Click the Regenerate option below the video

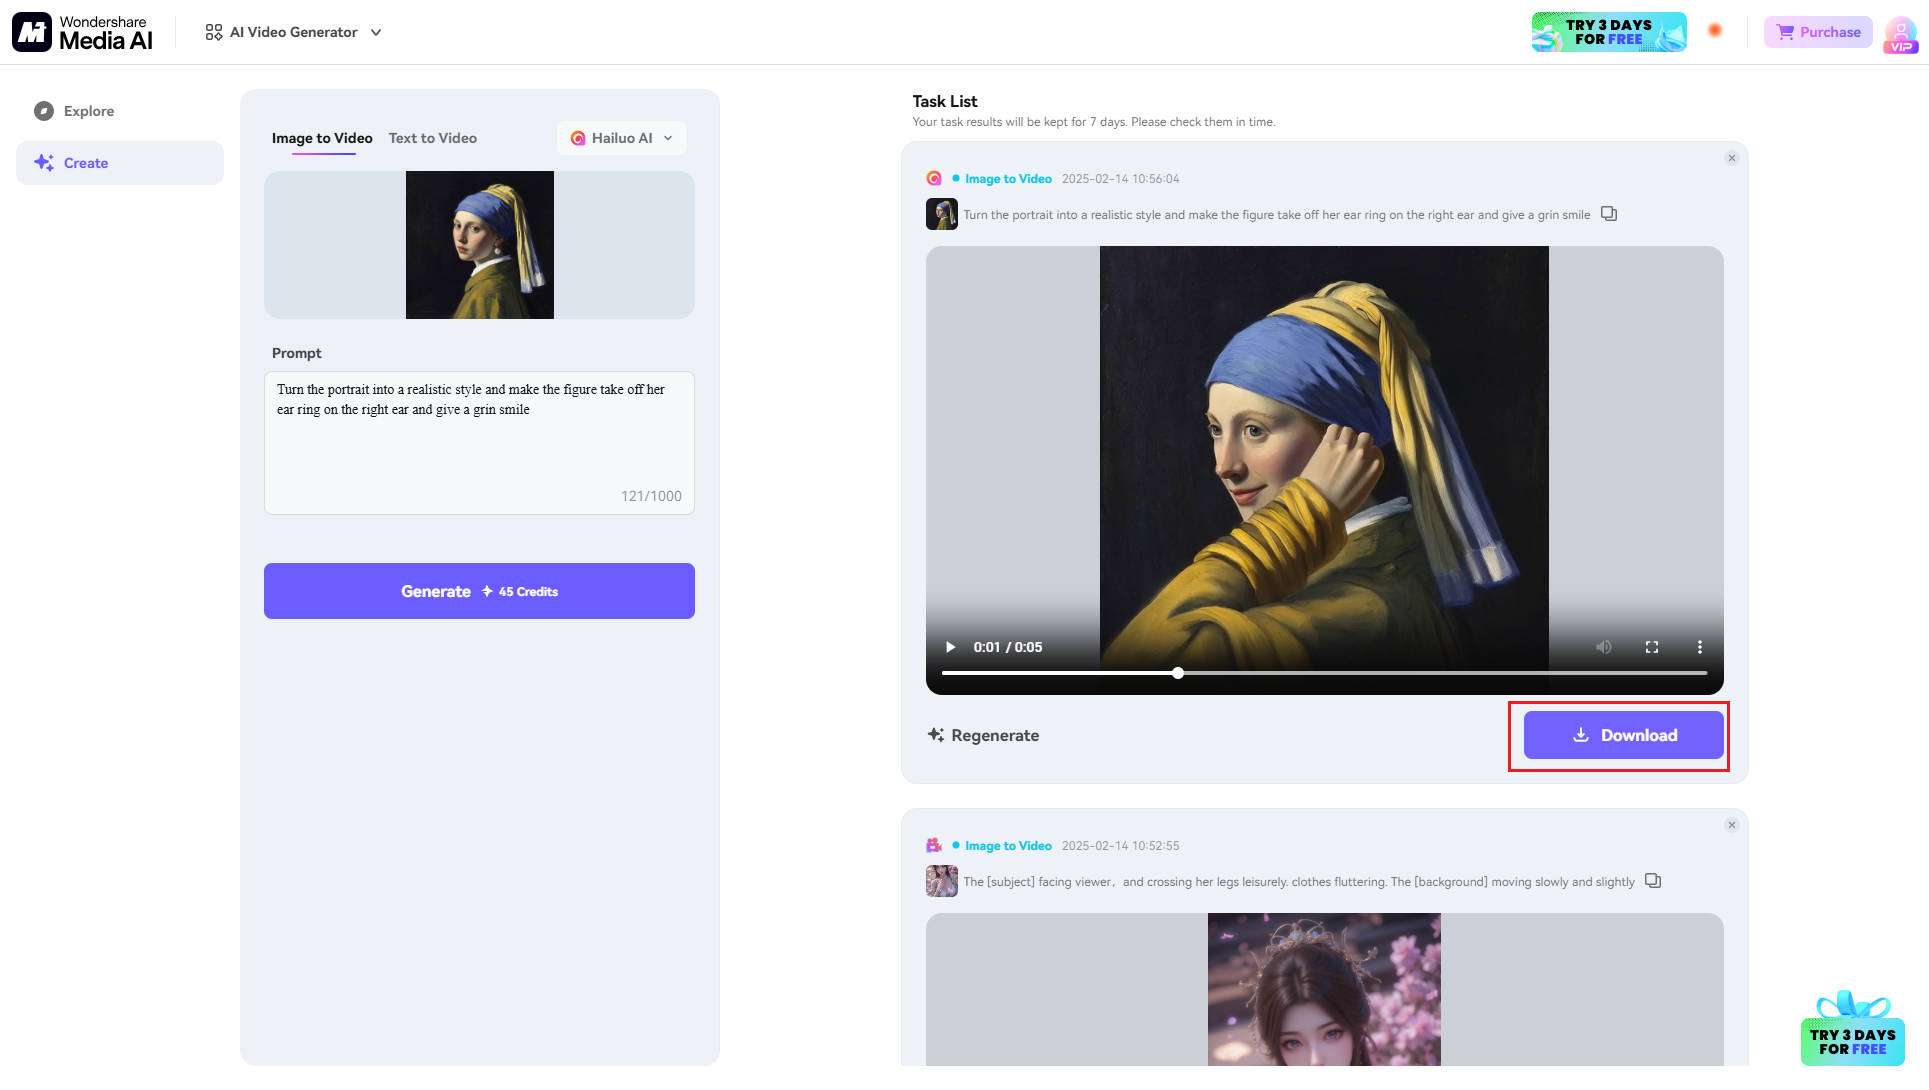tap(982, 735)
